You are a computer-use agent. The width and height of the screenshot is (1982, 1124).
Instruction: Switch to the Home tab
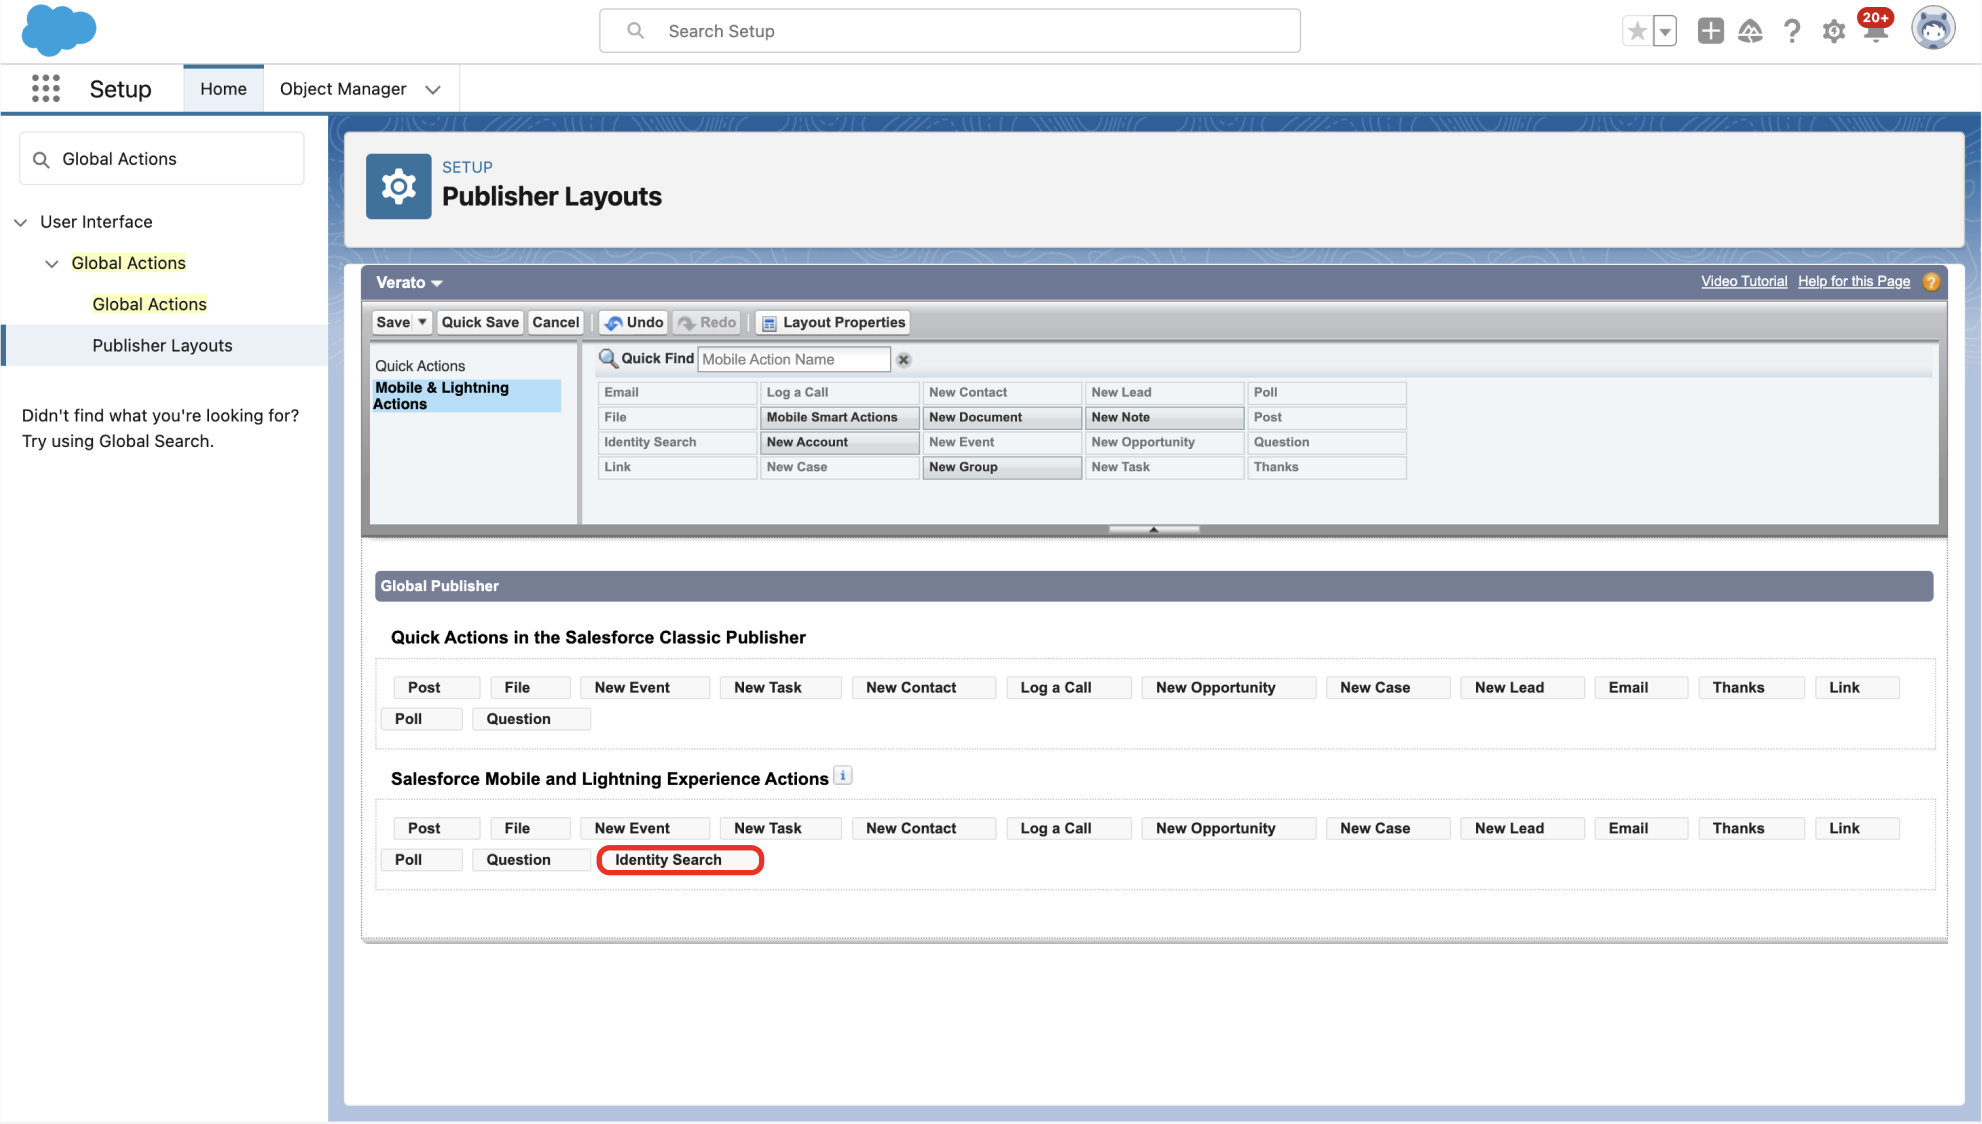[223, 89]
